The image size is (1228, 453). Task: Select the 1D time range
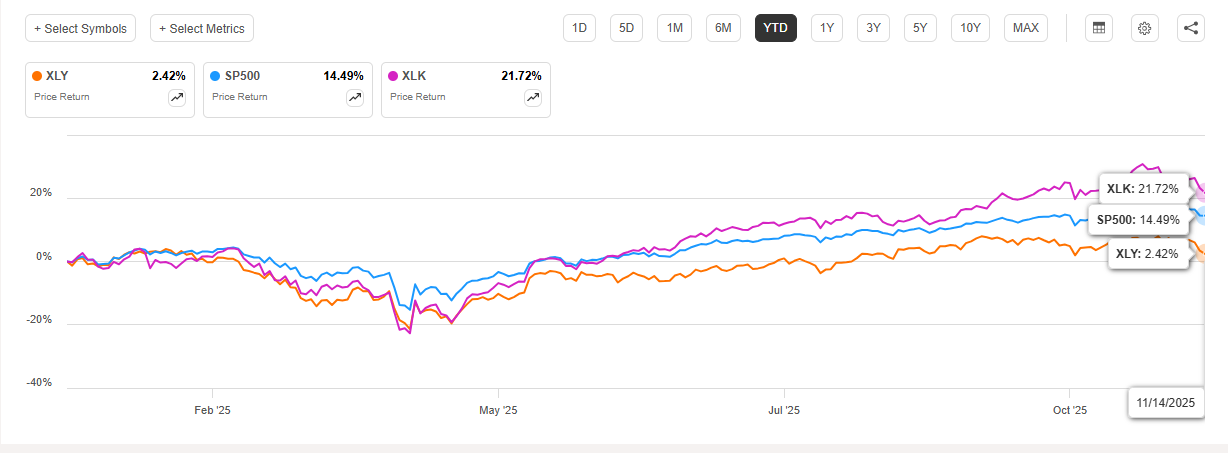tap(578, 28)
